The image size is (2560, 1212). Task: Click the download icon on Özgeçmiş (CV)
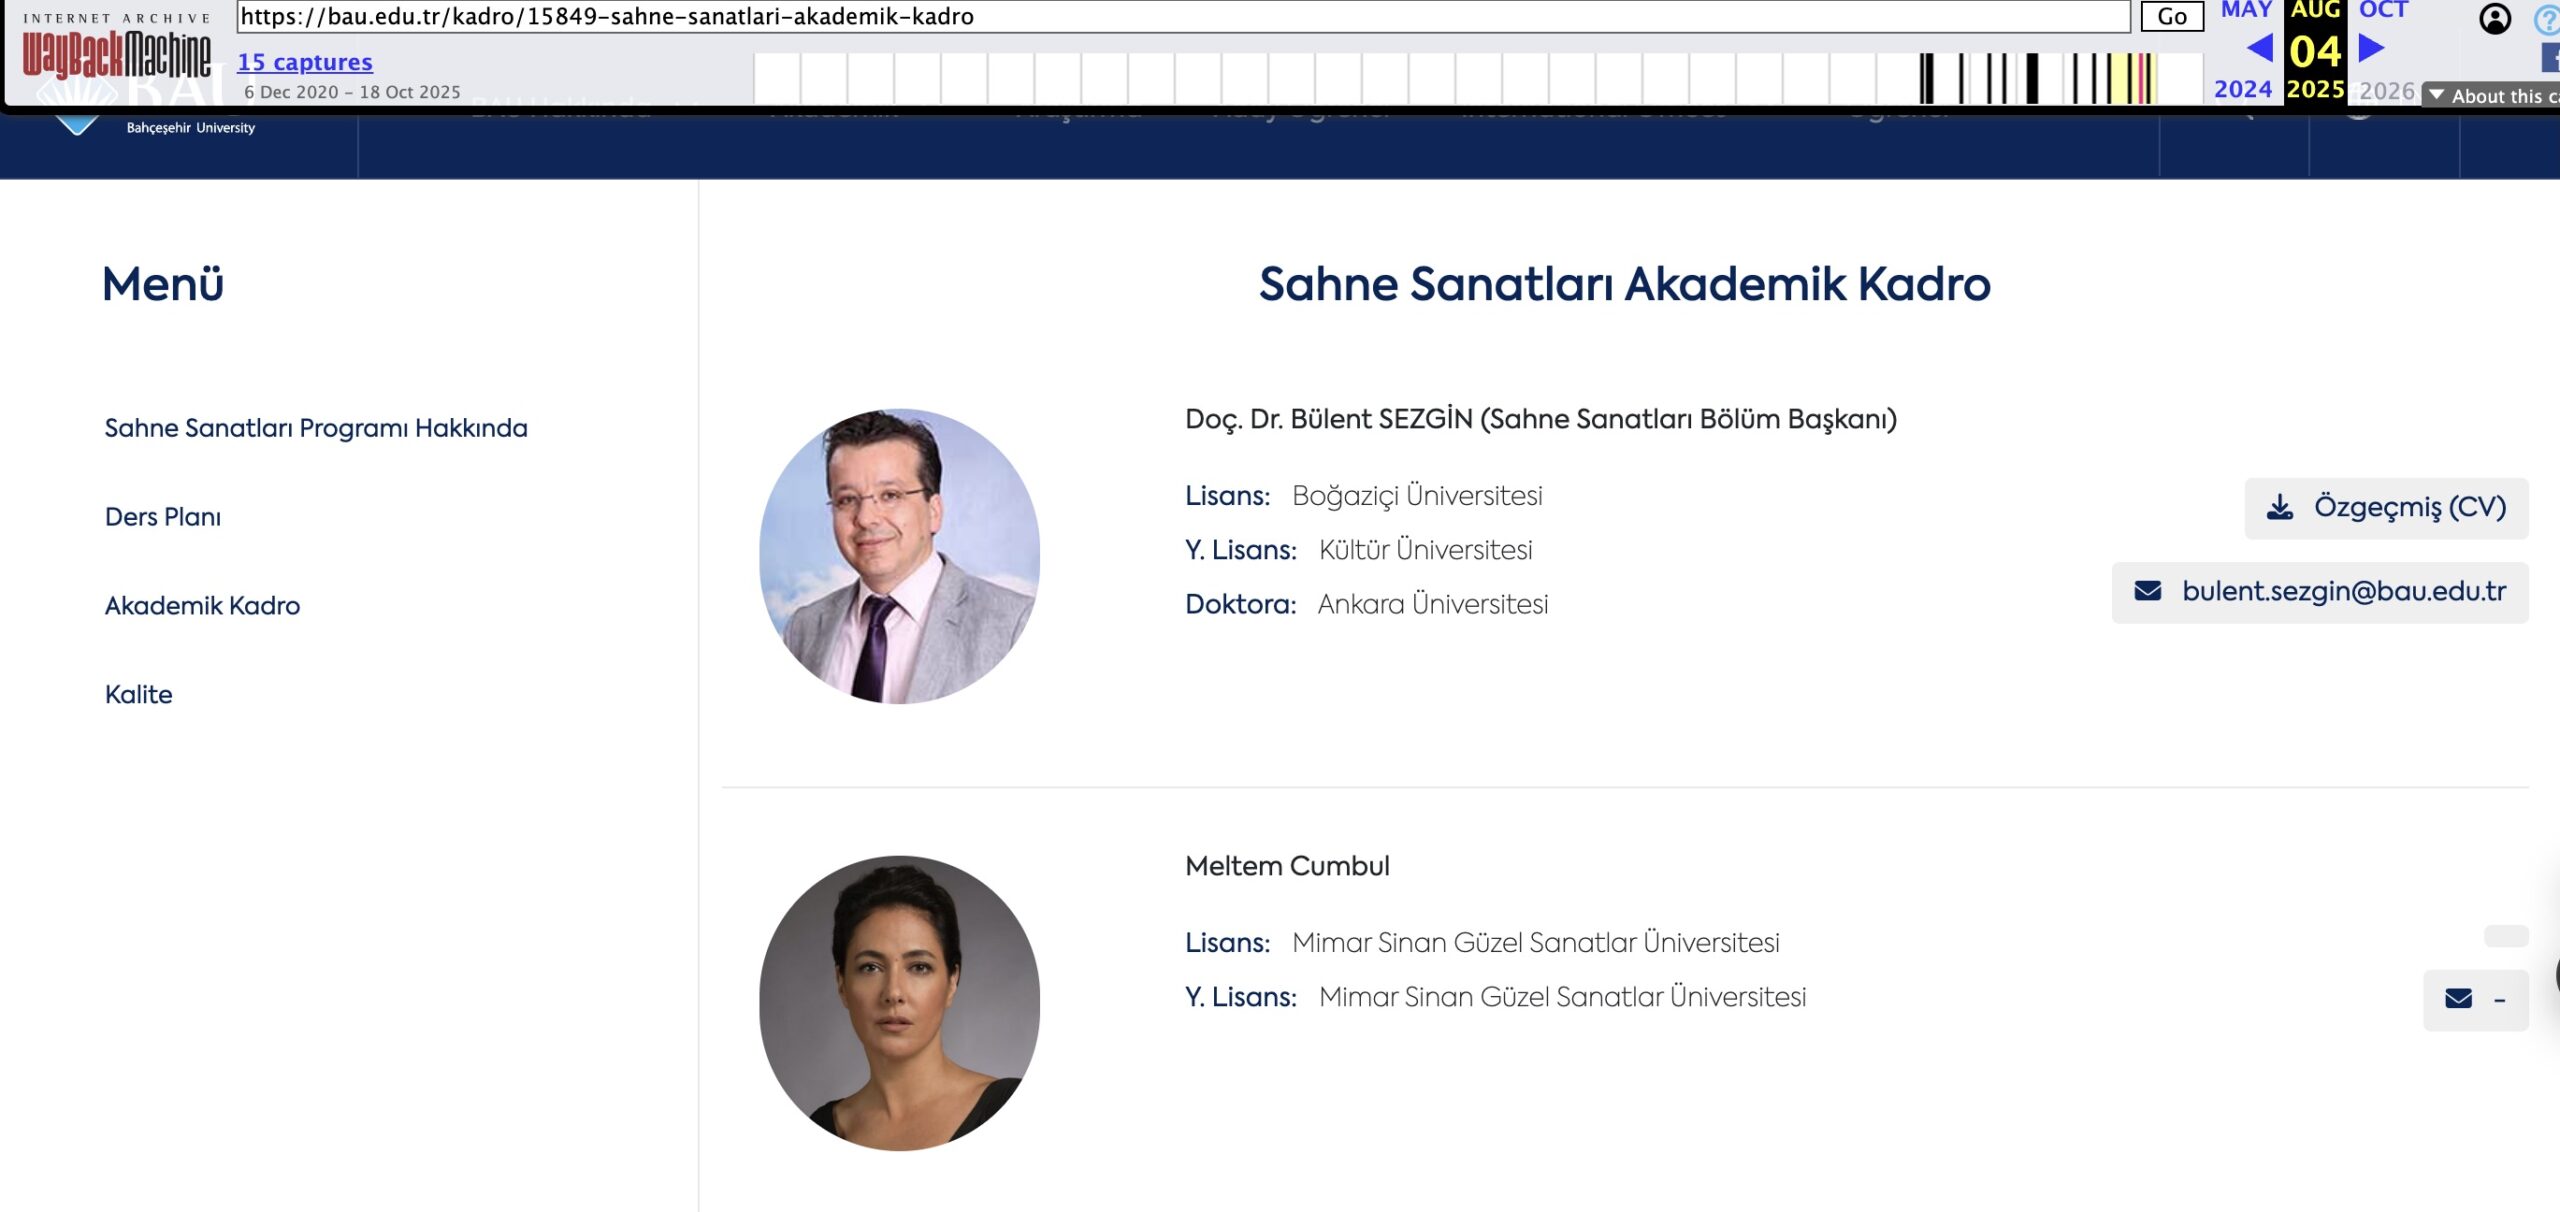(2280, 508)
